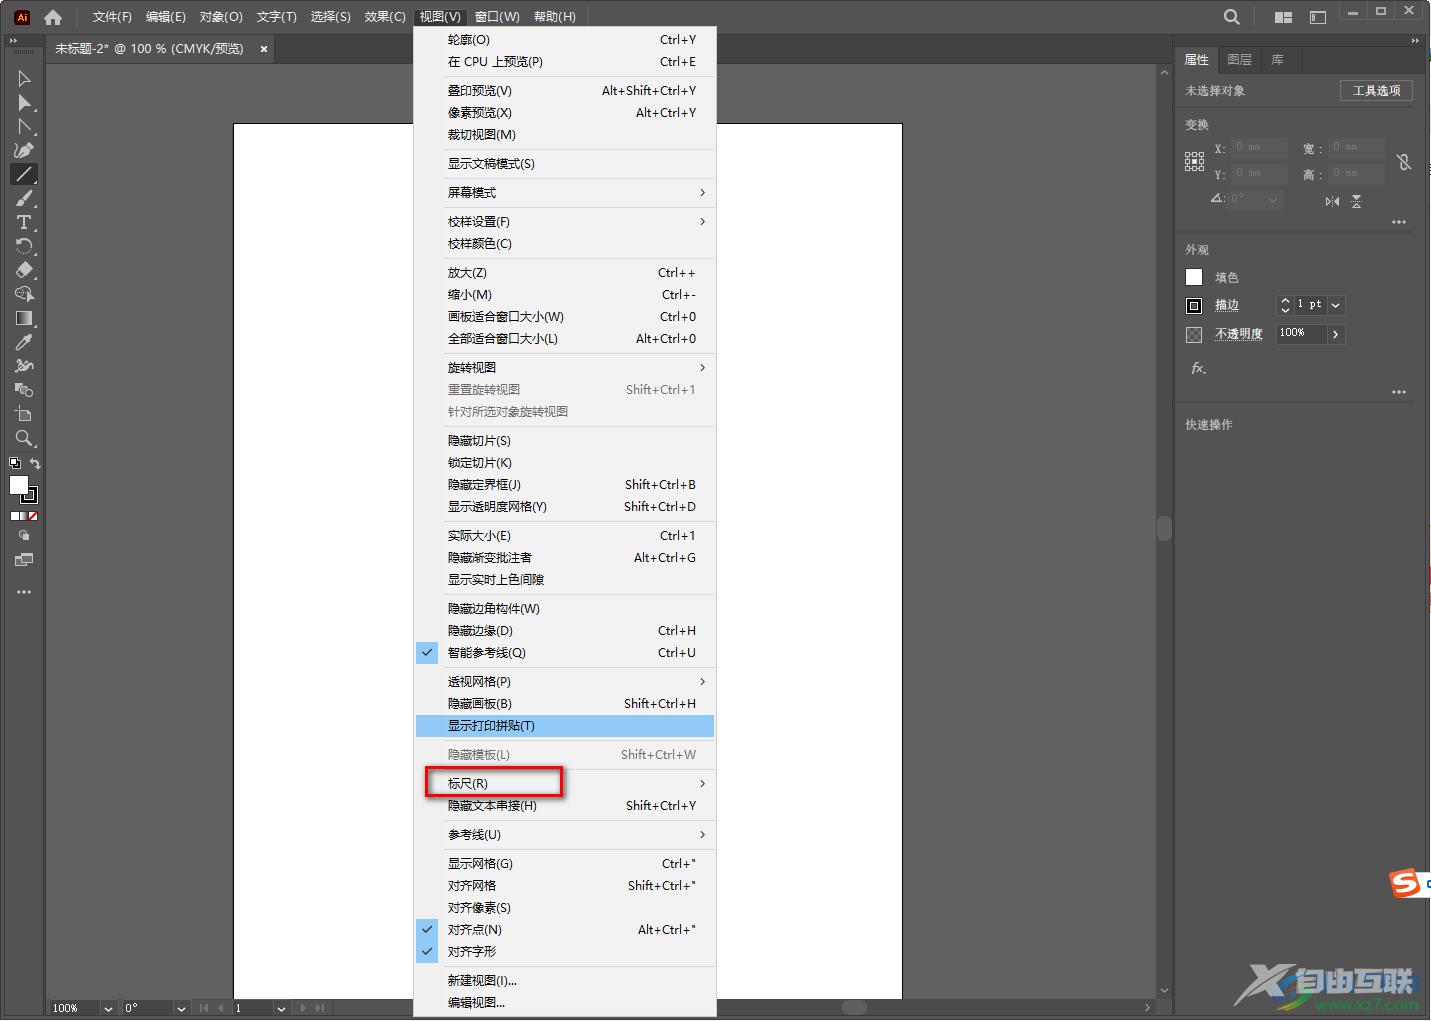Click the reference point grid icon
This screenshot has height=1021, width=1431.
coord(1195,162)
